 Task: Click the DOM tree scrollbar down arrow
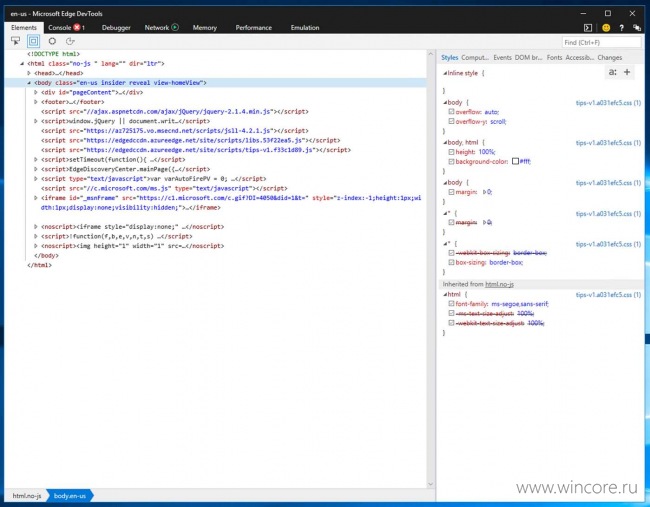[x=430, y=484]
